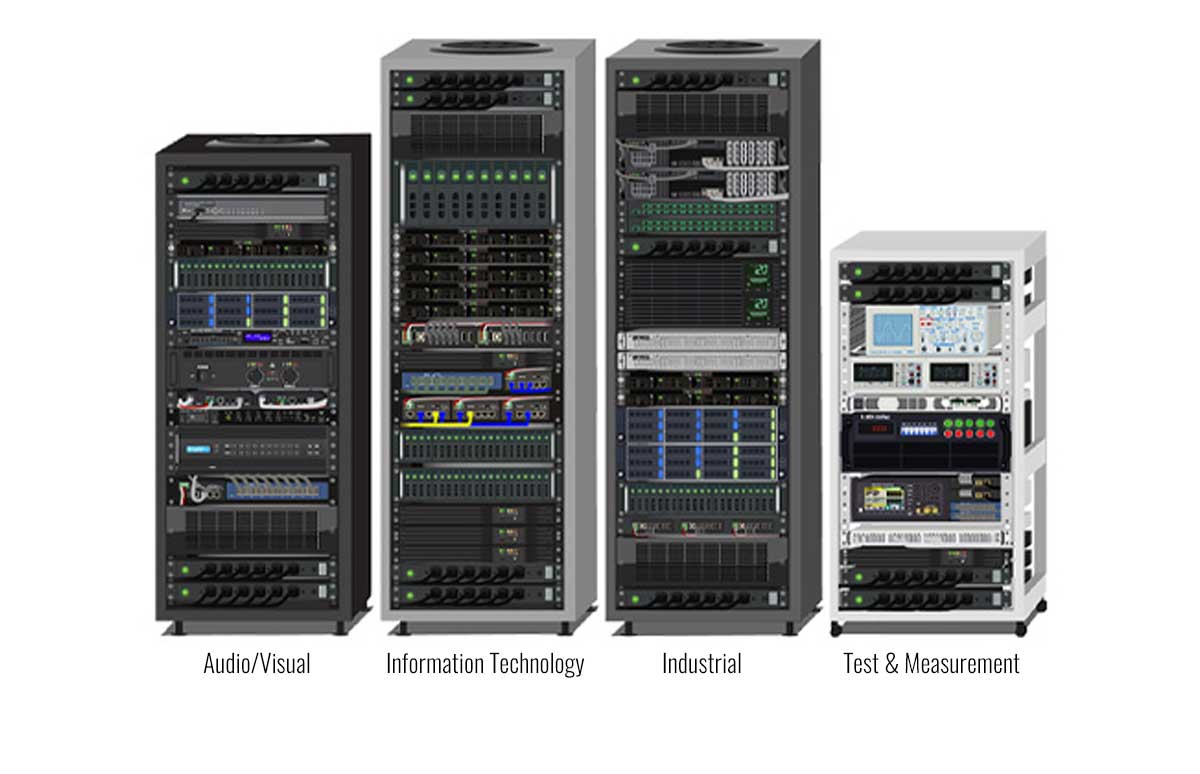Select the Information Technology rack image

488,337
